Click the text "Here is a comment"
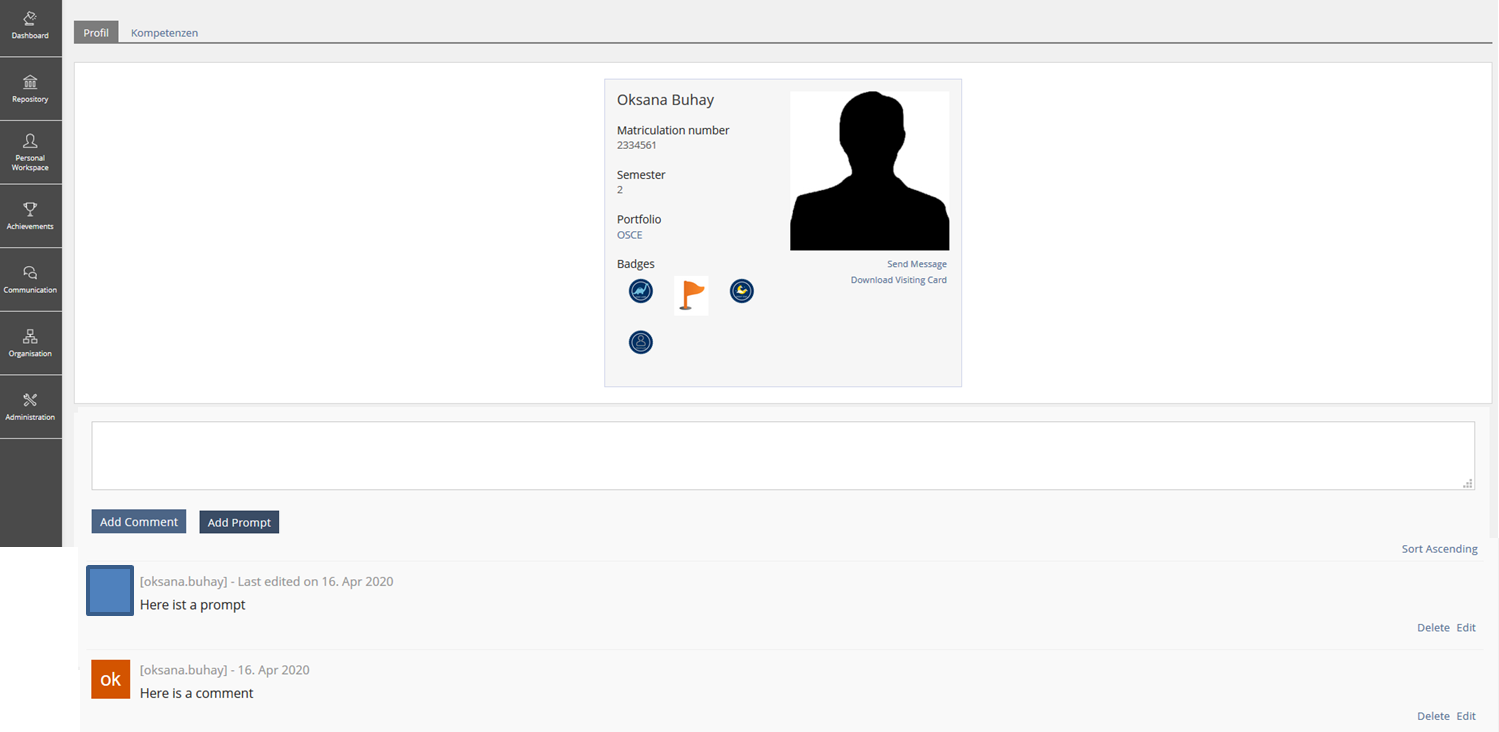Screen dimensions: 1499x732 coord(197,693)
